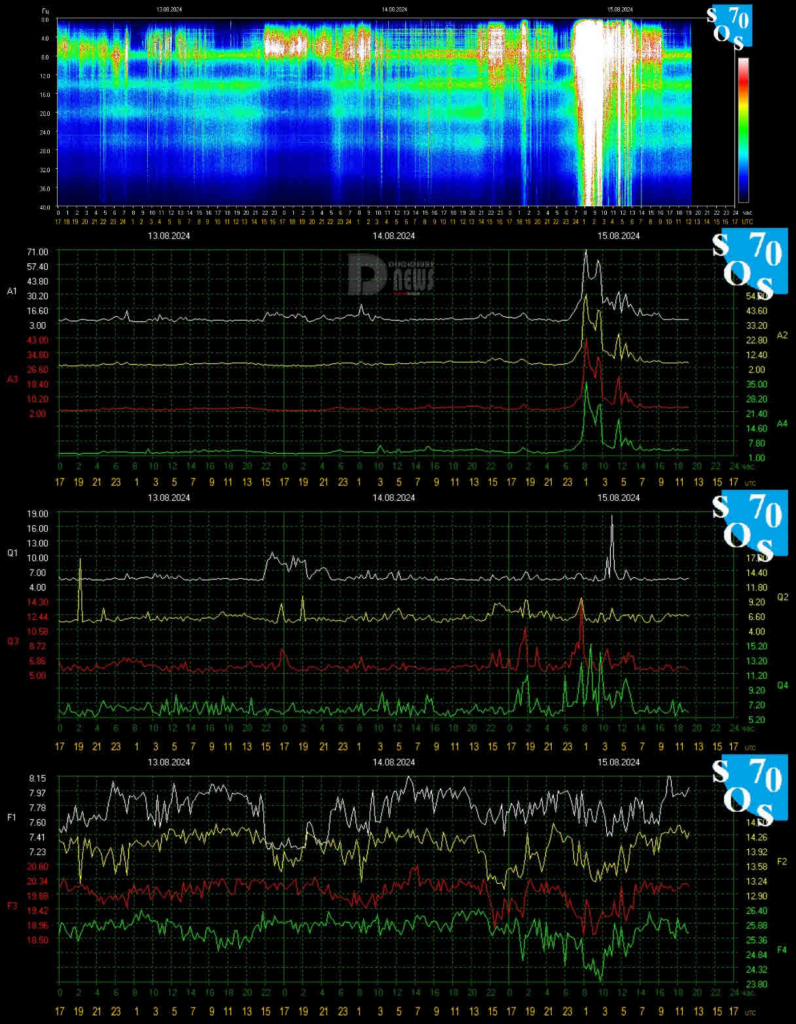
Task: Select the red A3 axis label
Action: 12,379
